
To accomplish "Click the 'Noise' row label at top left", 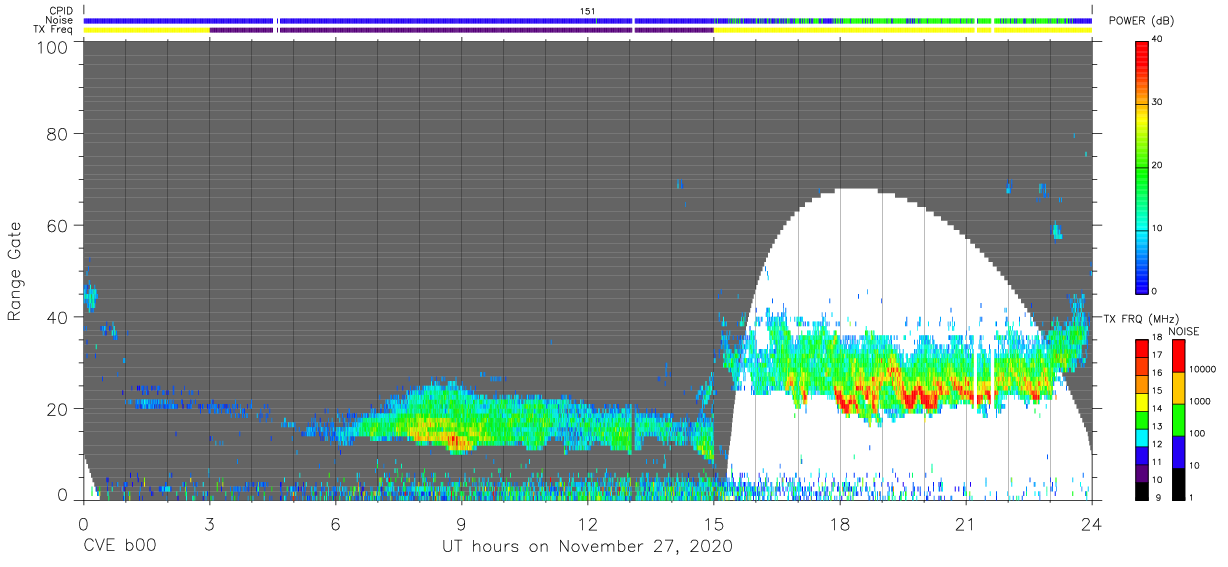I will click(60, 20).
